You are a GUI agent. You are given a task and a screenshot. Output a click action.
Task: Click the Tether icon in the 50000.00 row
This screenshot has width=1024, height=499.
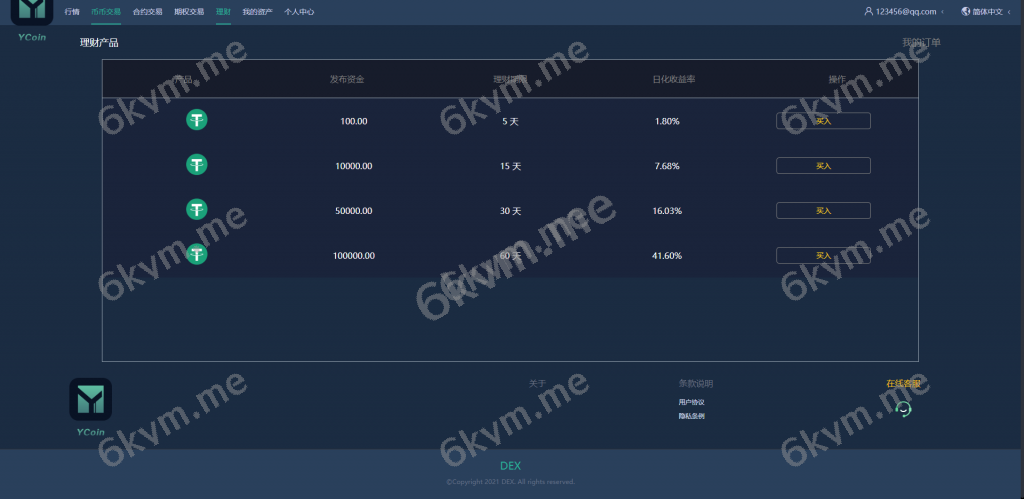[x=197, y=210]
